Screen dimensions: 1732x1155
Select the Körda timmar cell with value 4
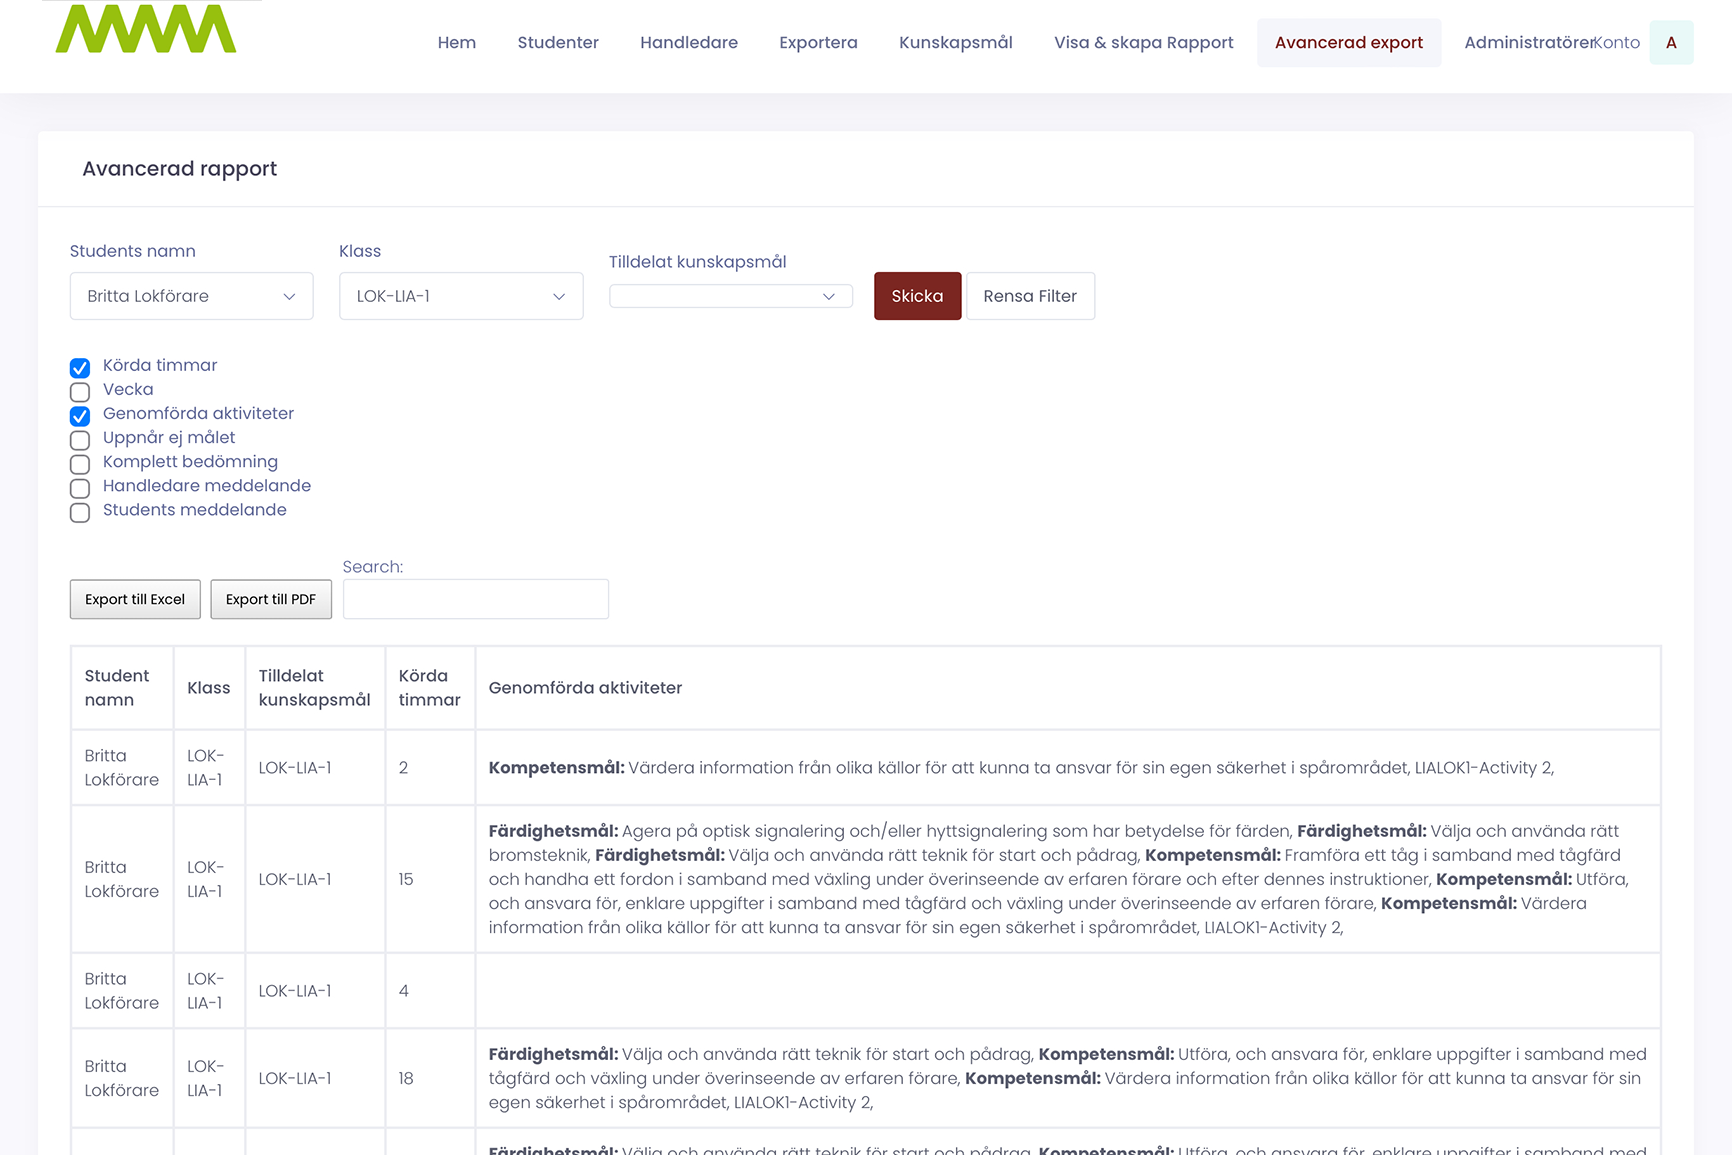(430, 991)
